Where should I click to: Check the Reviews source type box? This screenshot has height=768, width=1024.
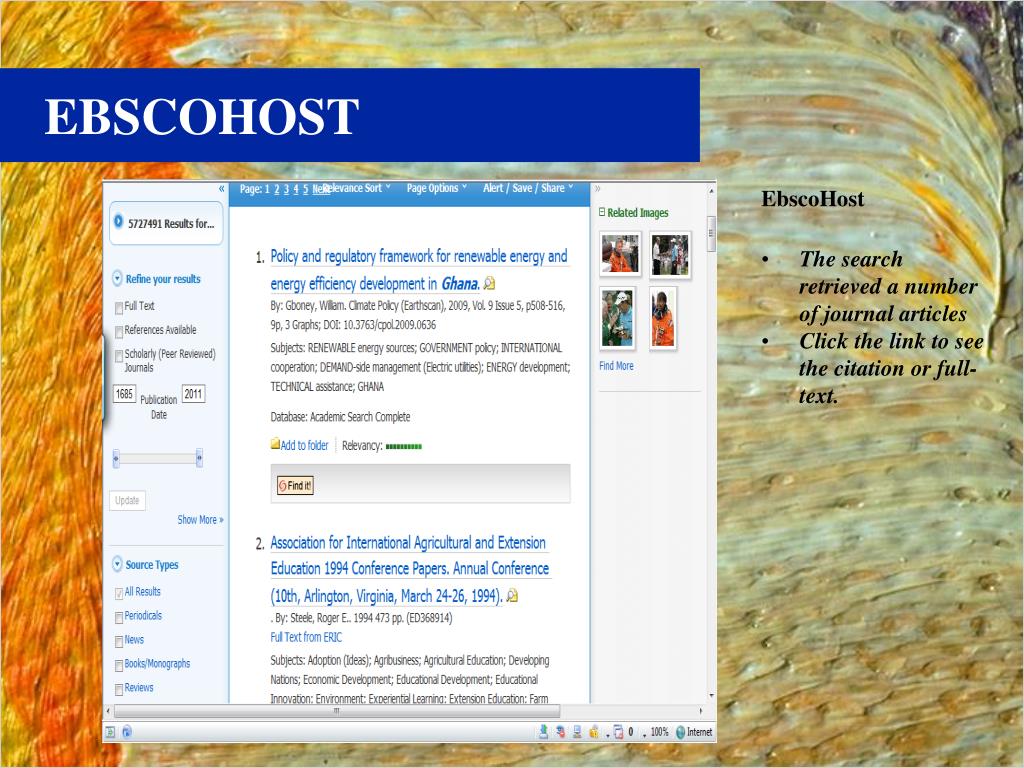pyautogui.click(x=119, y=690)
